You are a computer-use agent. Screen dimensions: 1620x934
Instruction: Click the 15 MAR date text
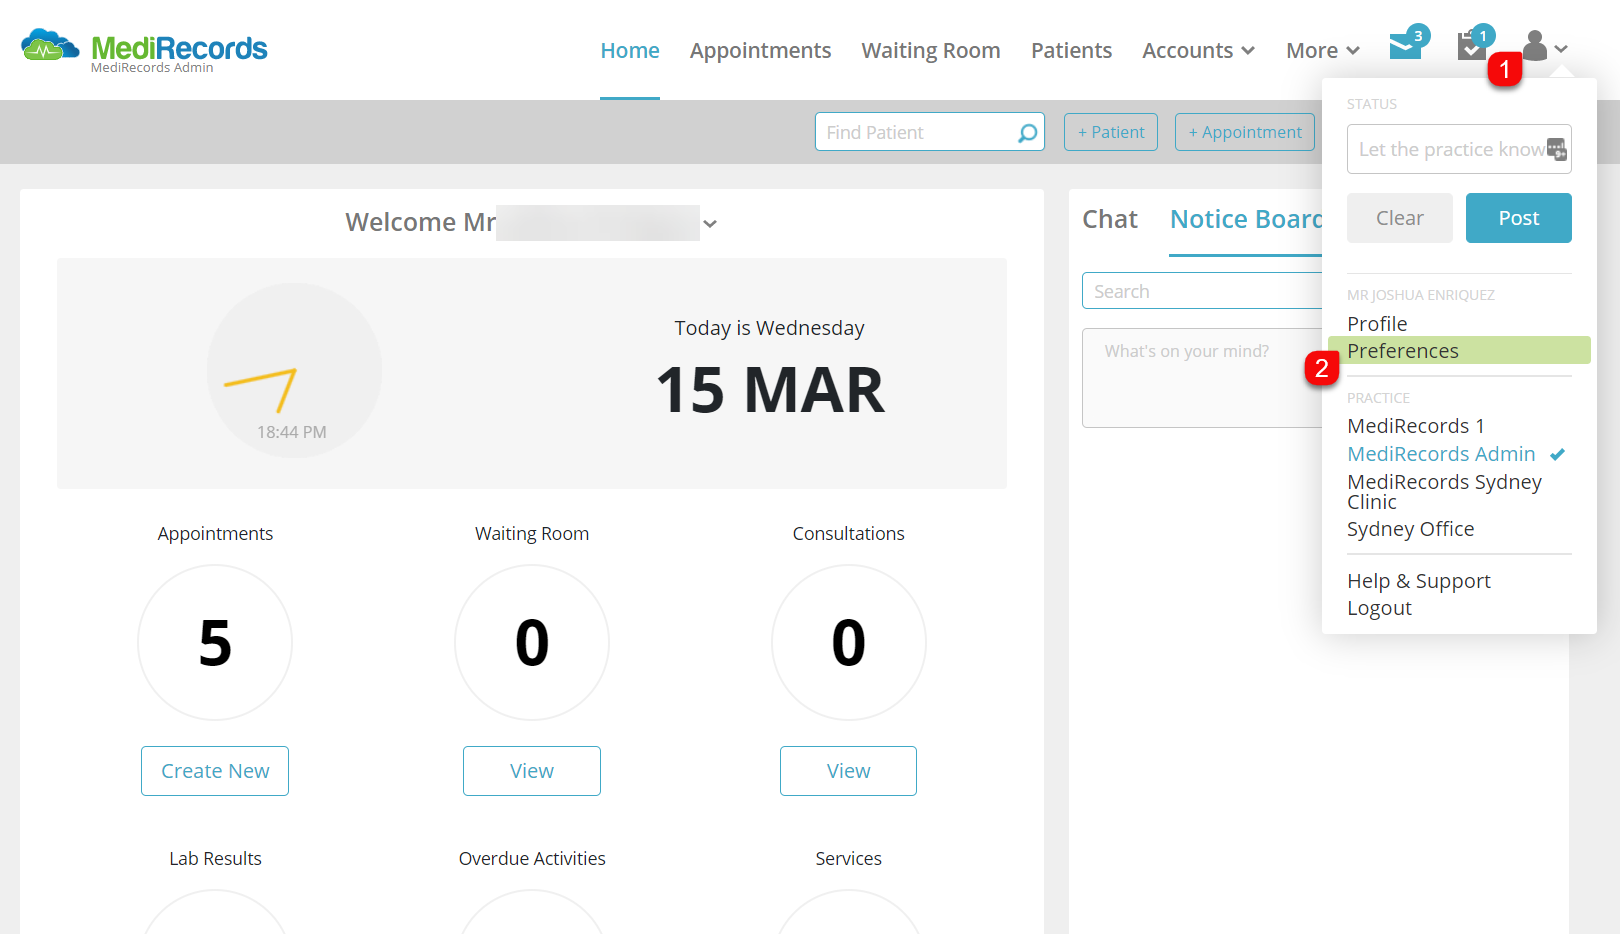click(770, 390)
